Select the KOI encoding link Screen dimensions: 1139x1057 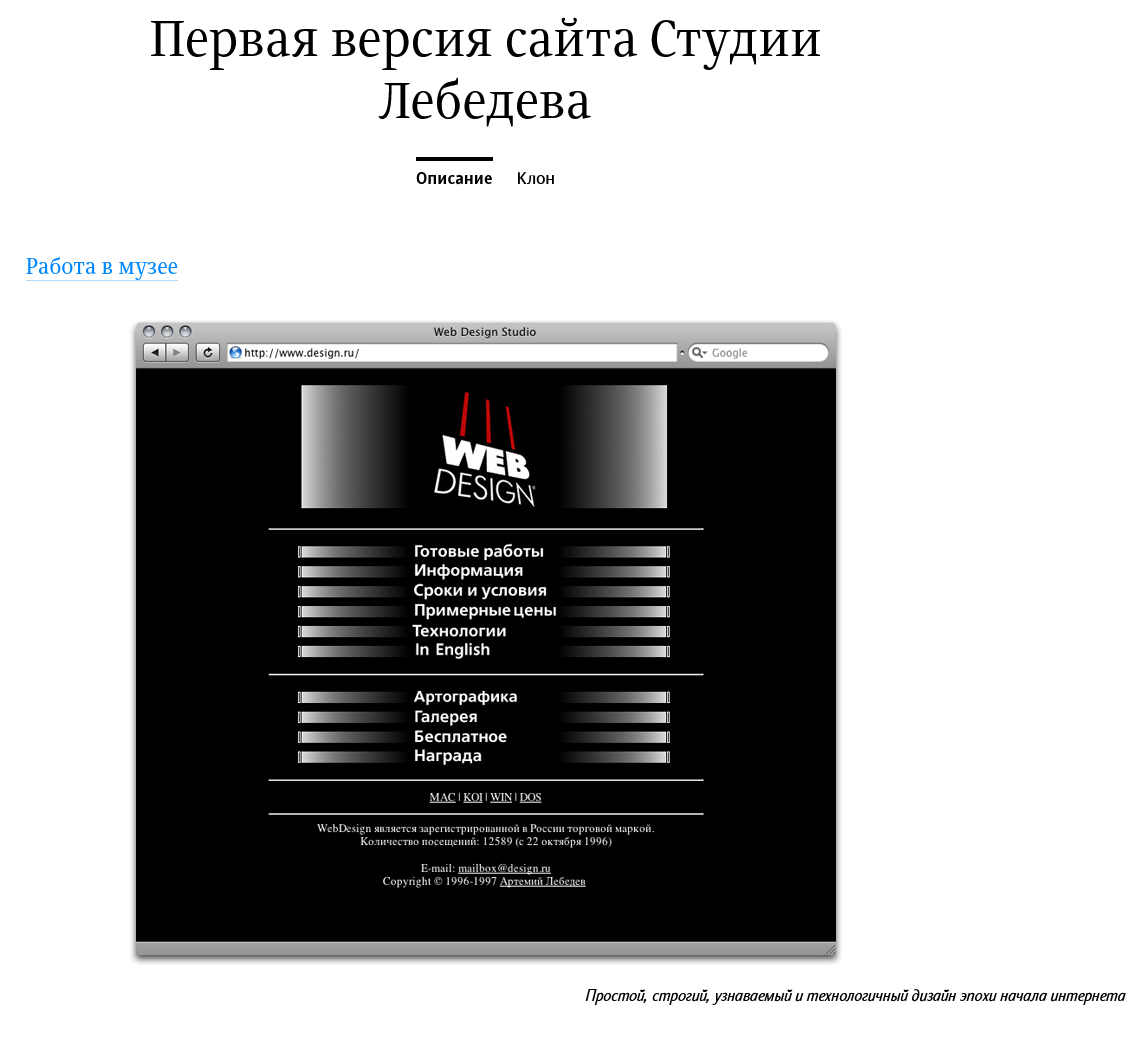tap(473, 798)
